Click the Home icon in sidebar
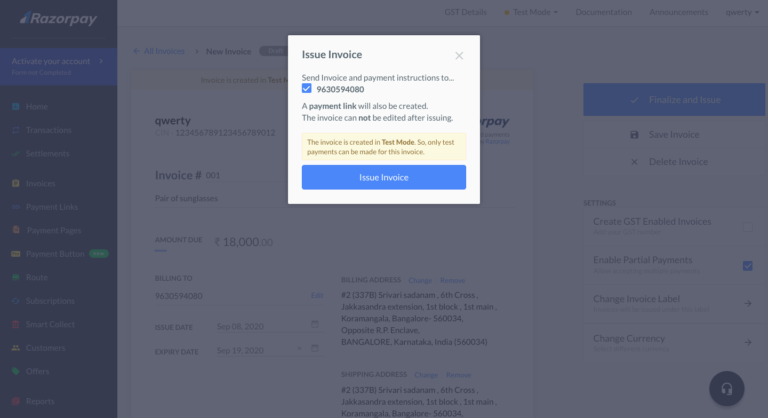This screenshot has width=768, height=418. [16, 106]
